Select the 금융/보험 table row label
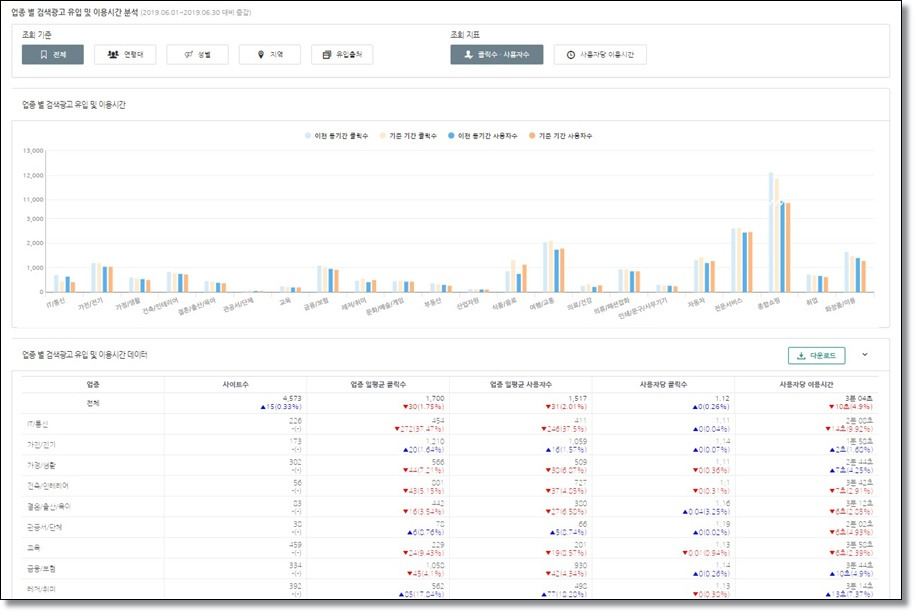Image resolution: width=914 pixels, height=612 pixels. tap(41, 568)
